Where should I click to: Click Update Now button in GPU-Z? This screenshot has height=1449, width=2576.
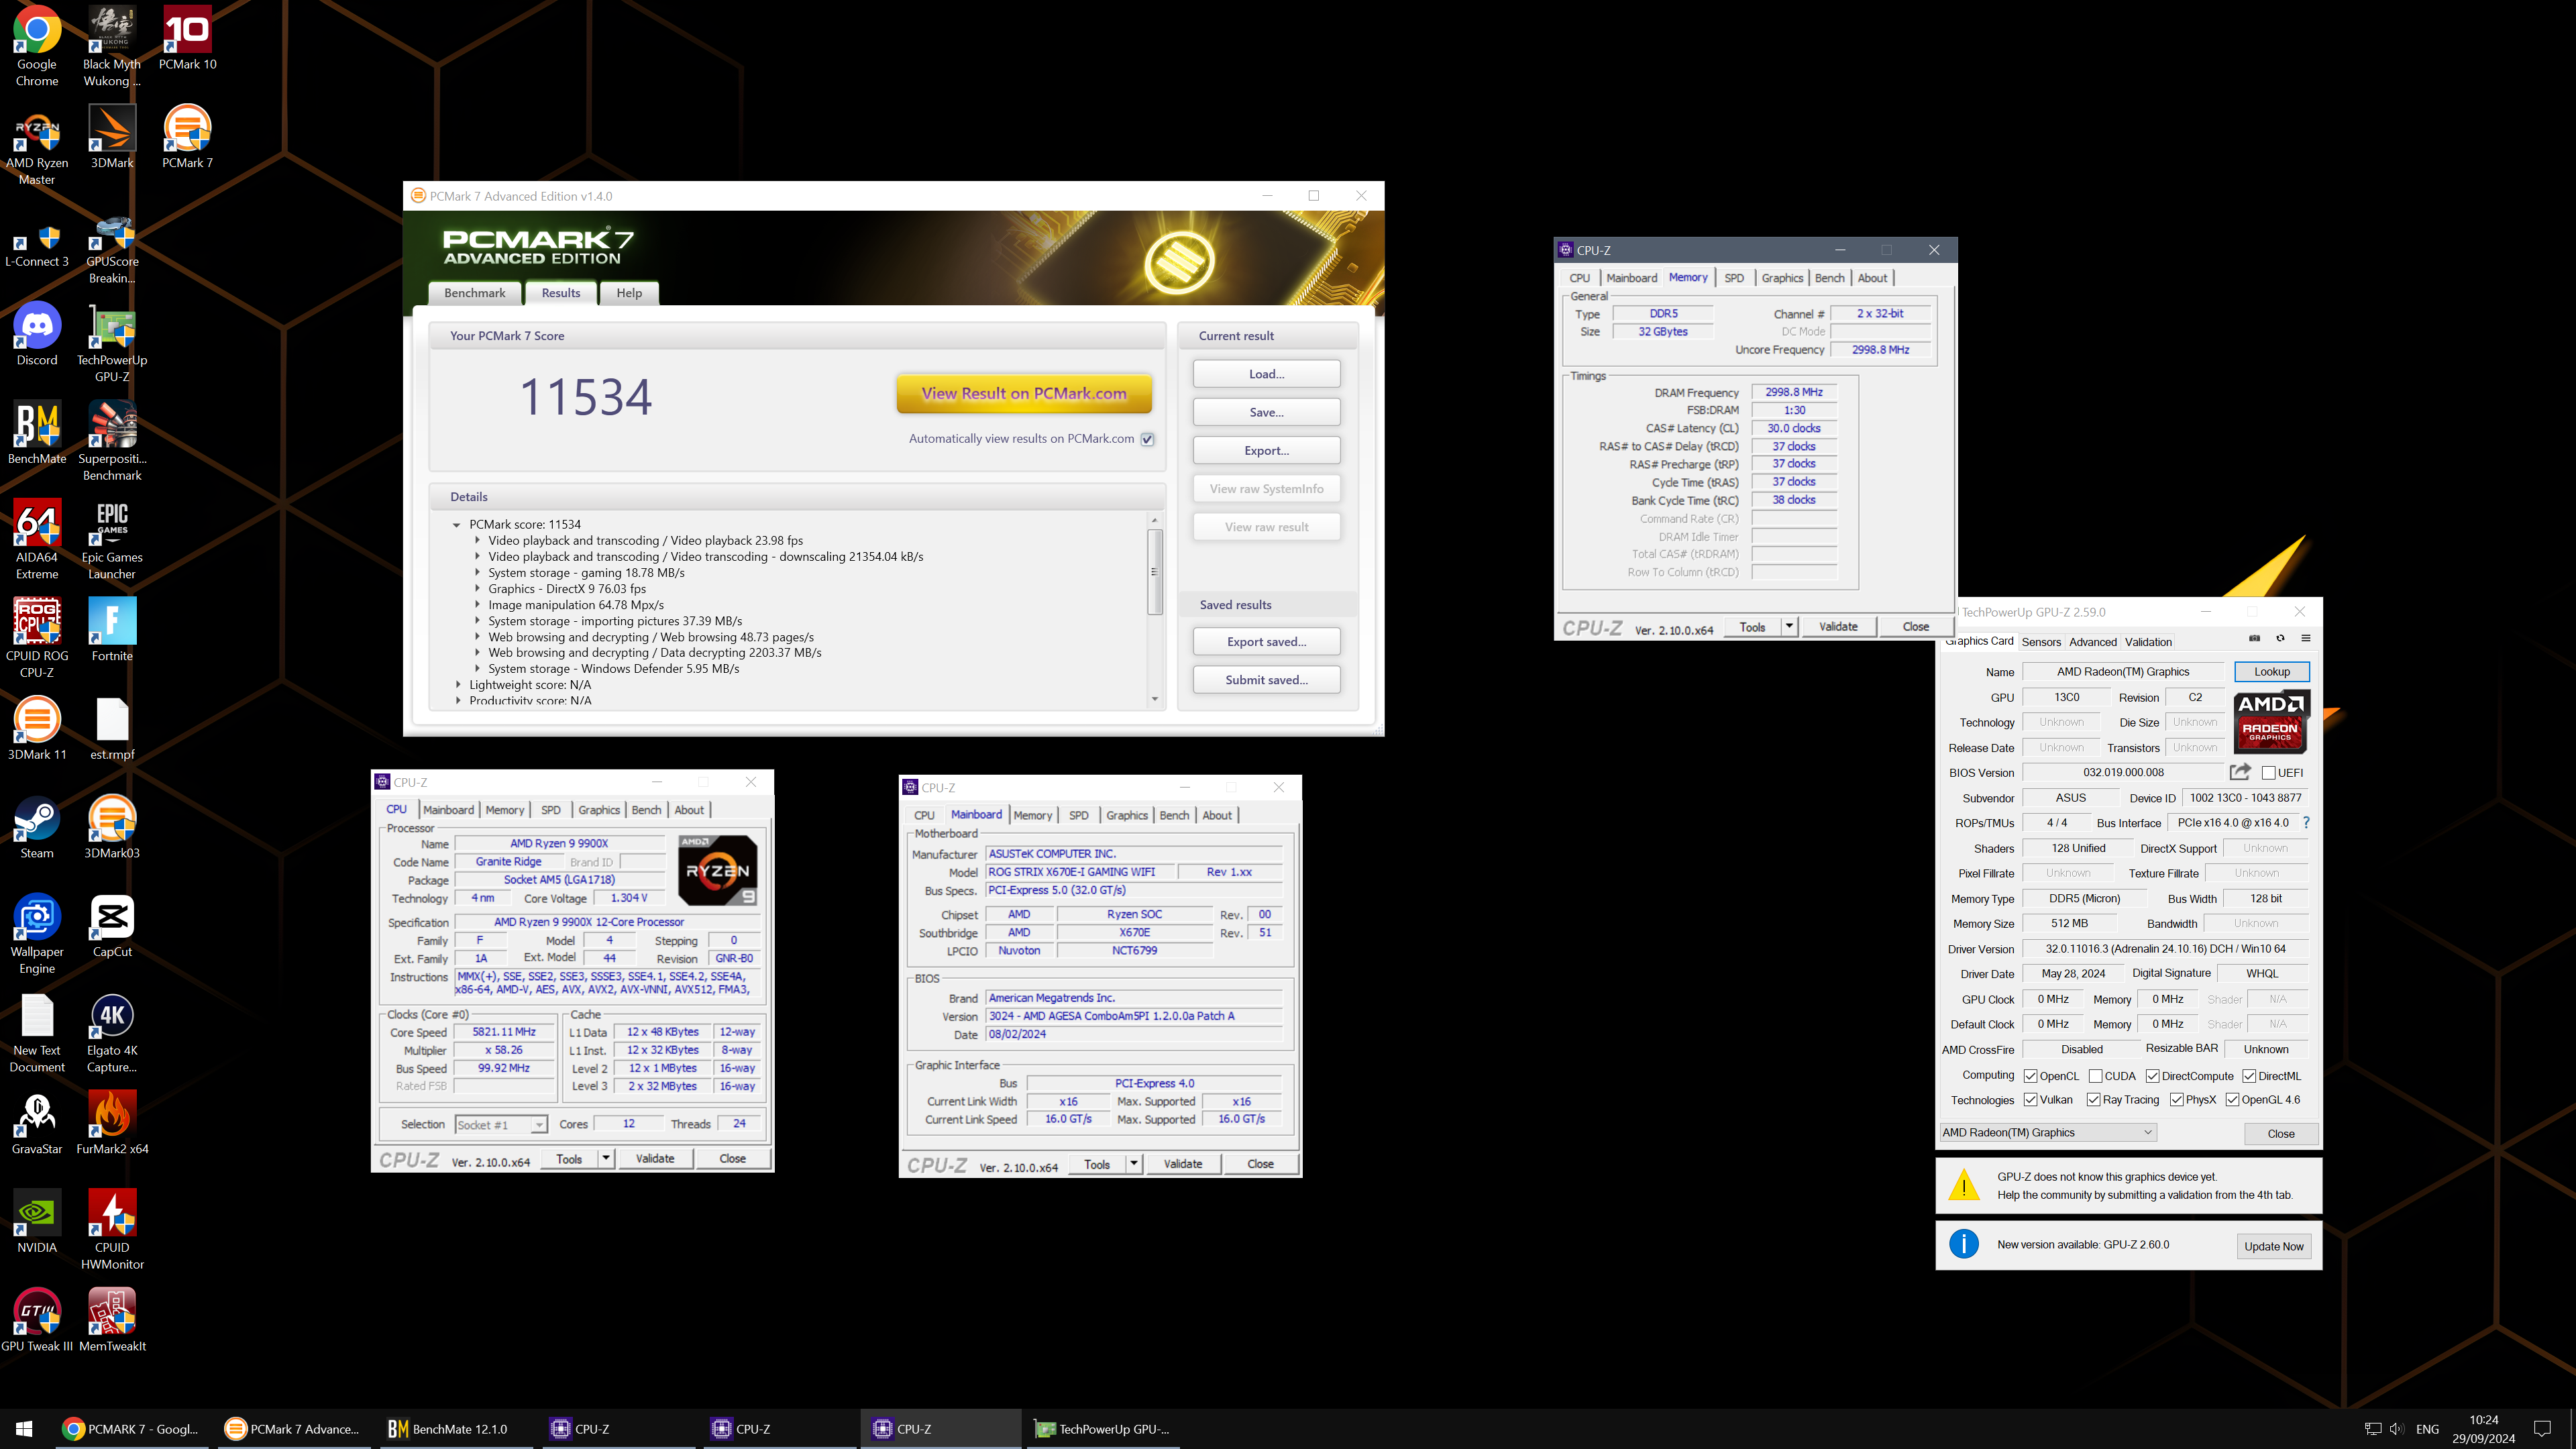click(2273, 1246)
